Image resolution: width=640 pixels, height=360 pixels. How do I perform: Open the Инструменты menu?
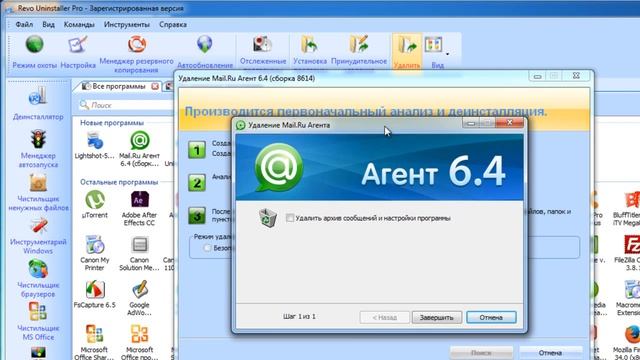click(x=127, y=24)
